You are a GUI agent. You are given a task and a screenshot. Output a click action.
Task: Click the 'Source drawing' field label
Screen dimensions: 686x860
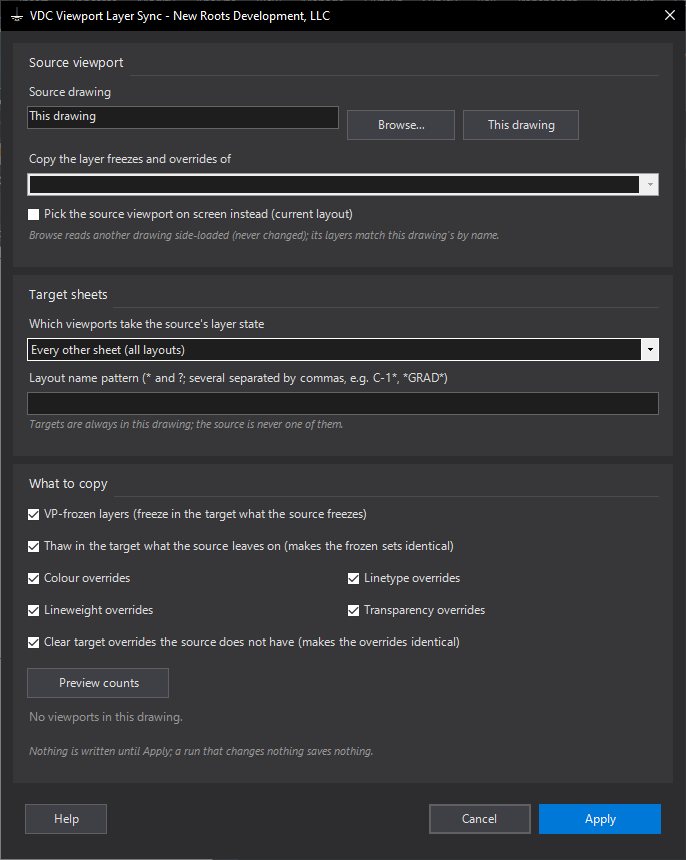[70, 92]
